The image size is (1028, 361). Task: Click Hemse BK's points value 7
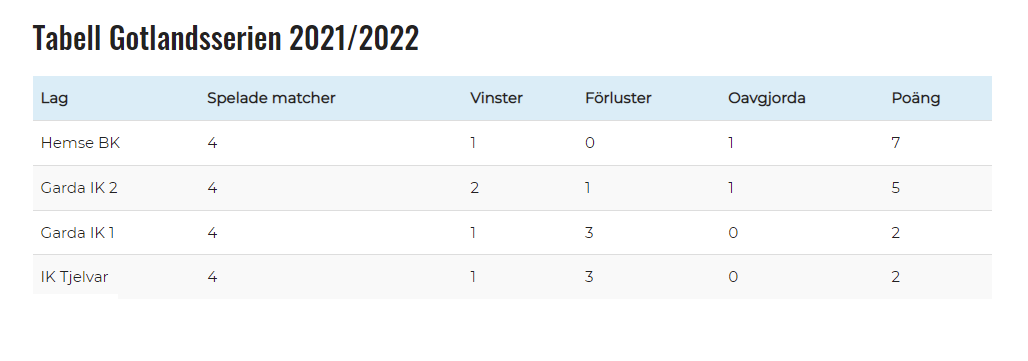pos(896,143)
